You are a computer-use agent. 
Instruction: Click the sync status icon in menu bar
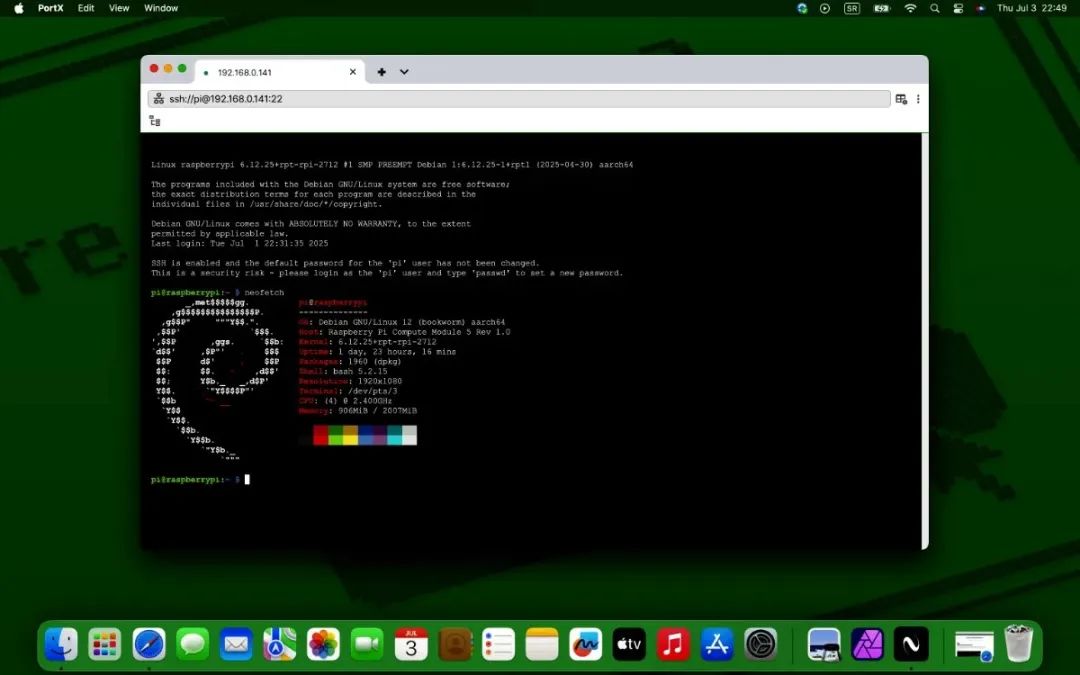[802, 8]
